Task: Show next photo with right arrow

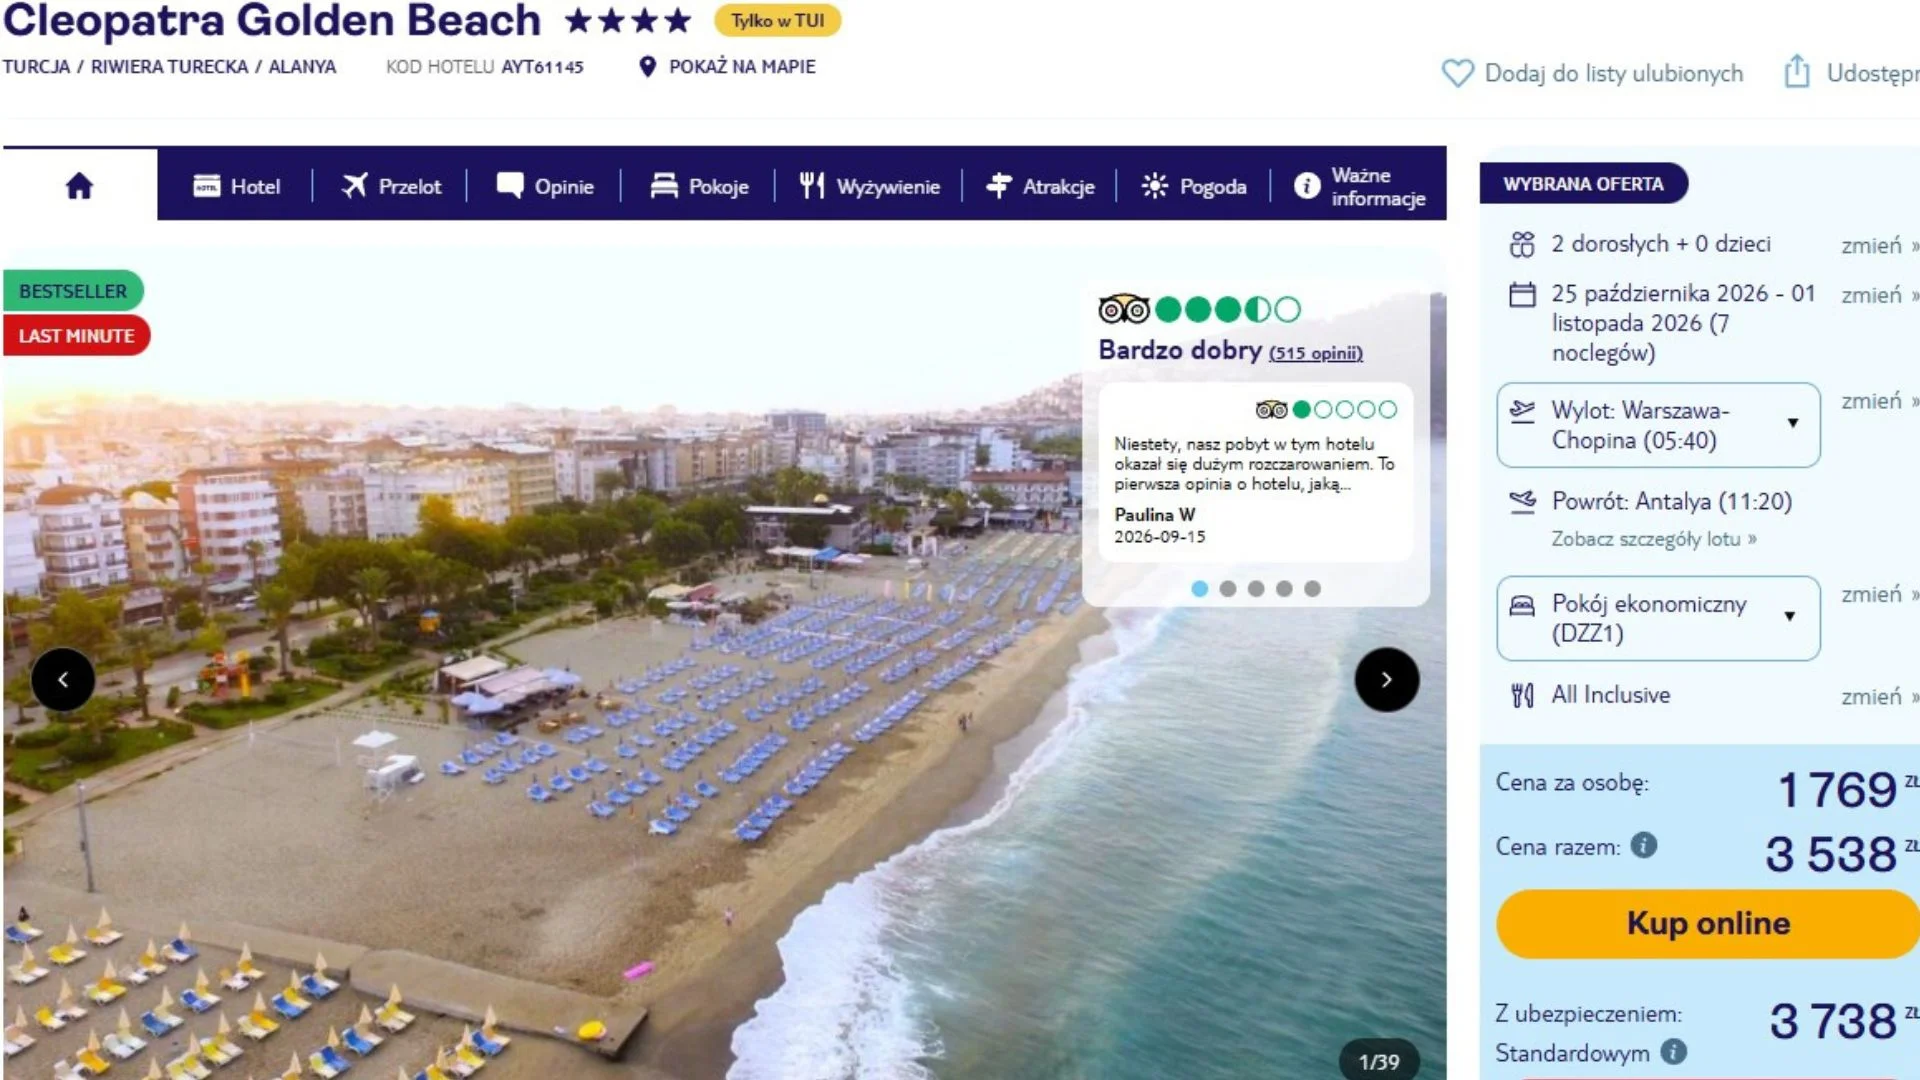Action: (1386, 680)
